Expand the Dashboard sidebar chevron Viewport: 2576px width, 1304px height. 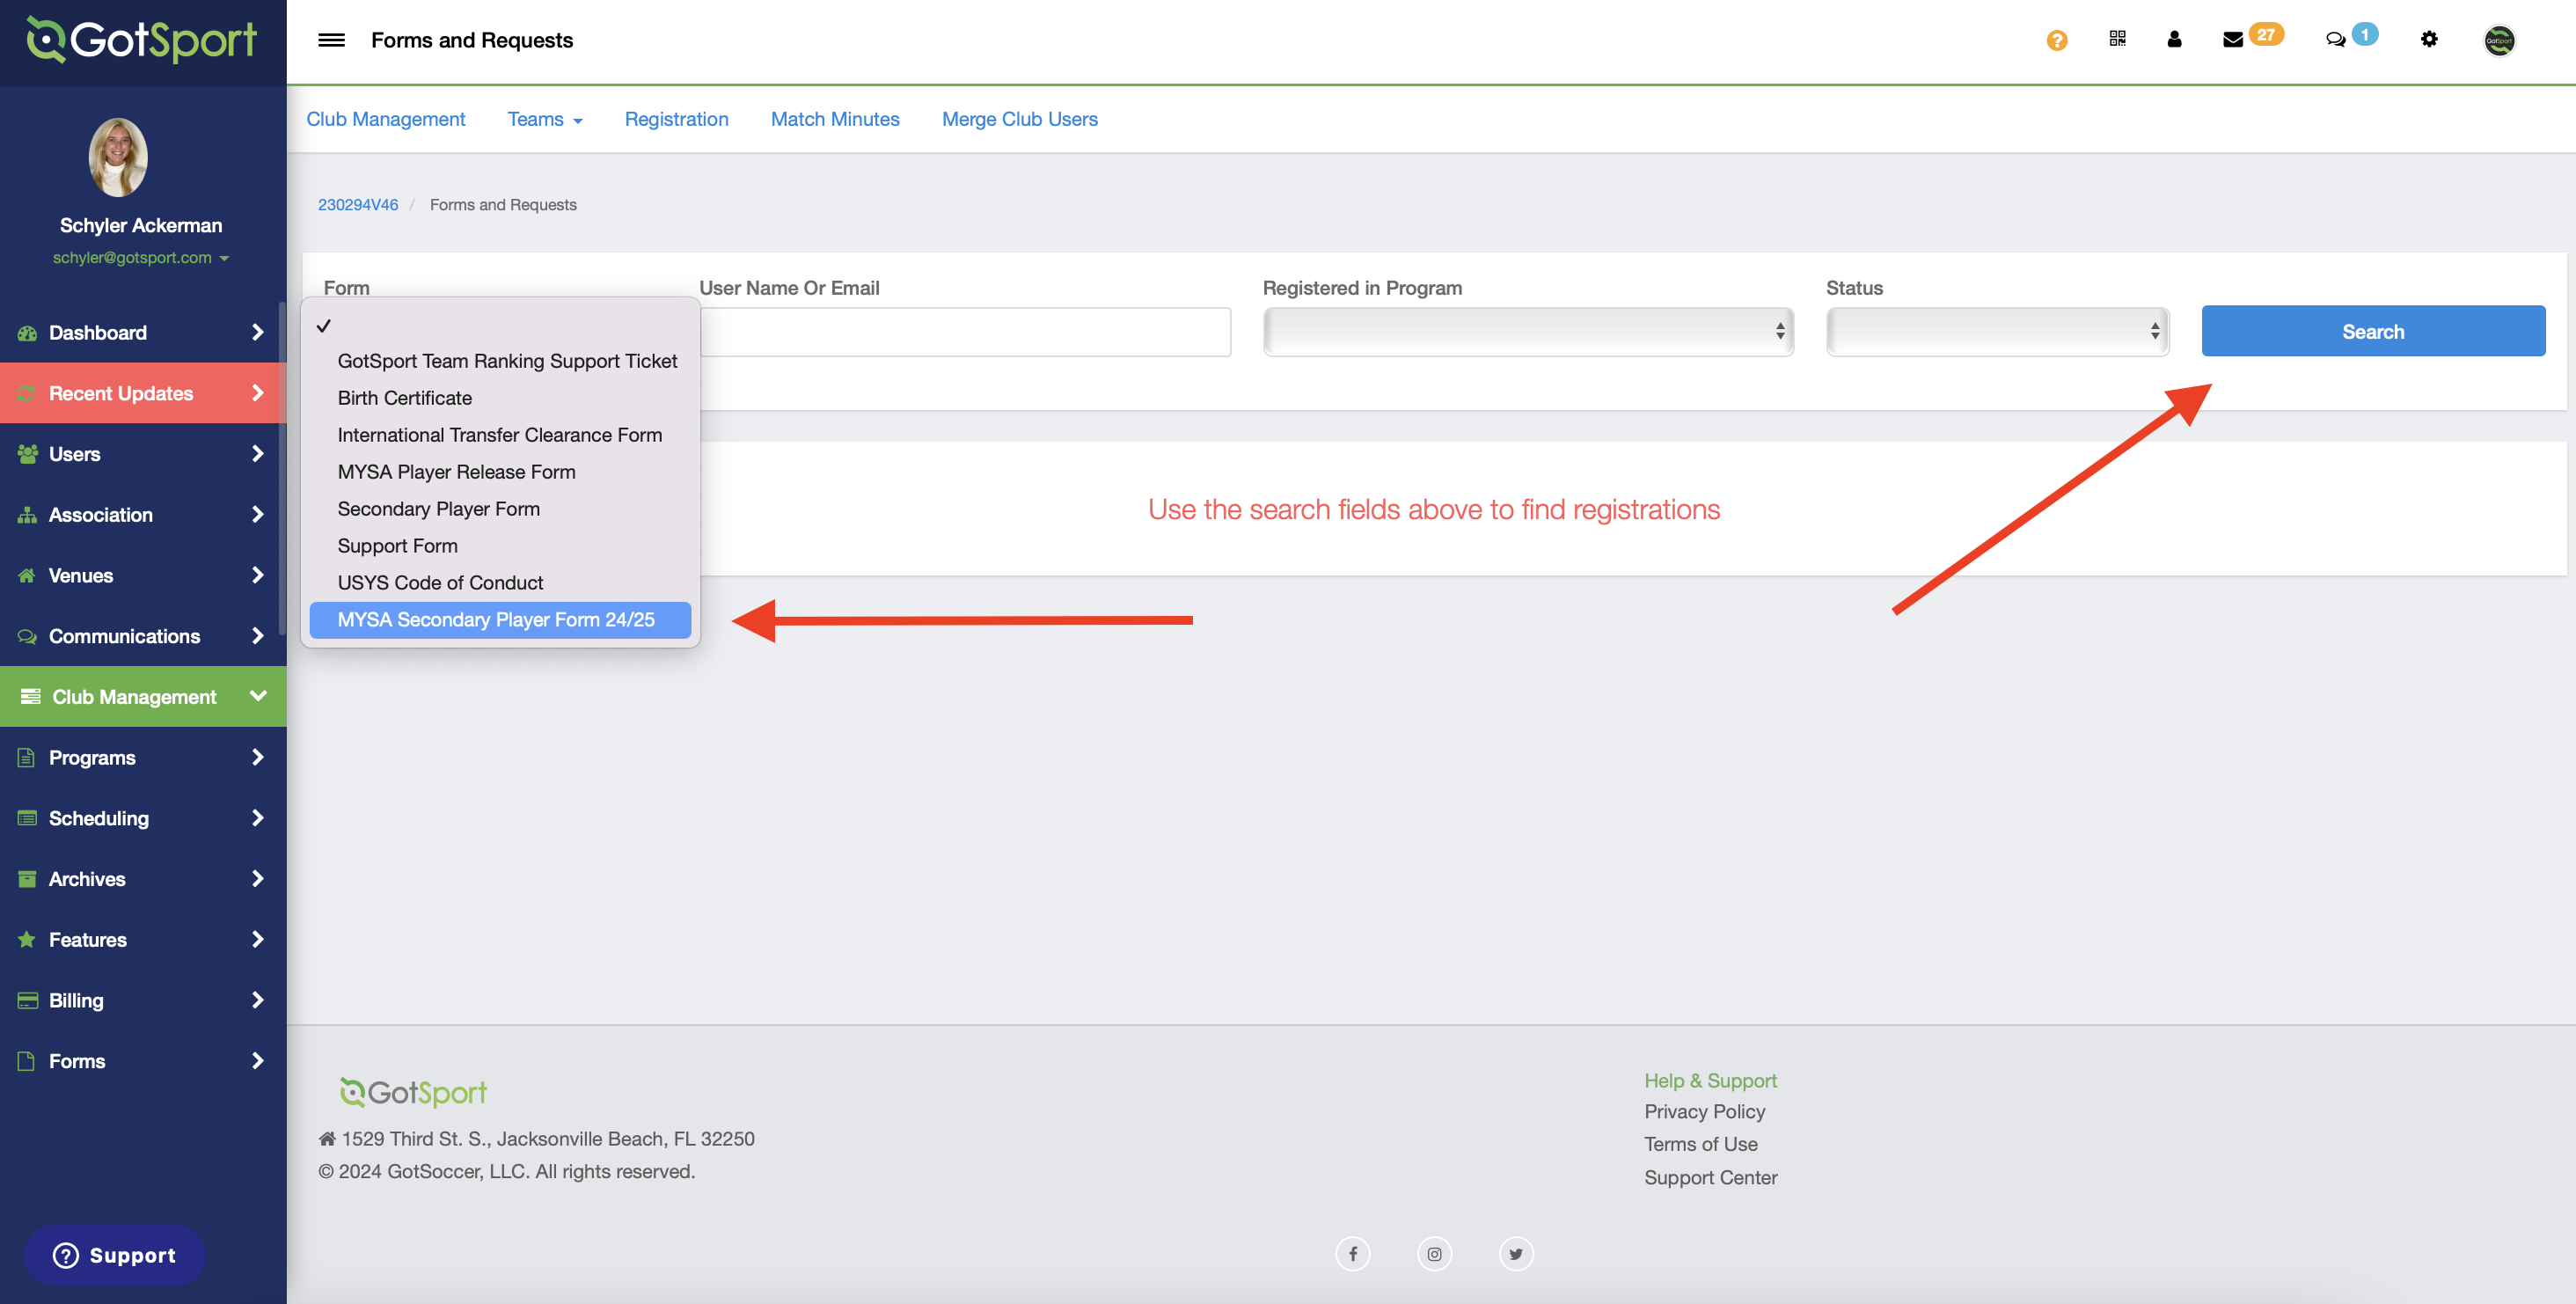point(258,332)
